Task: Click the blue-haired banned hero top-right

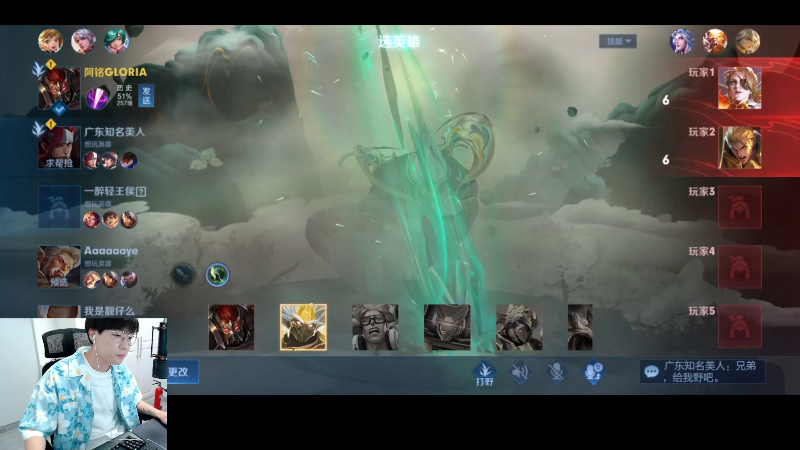Action: [x=682, y=41]
